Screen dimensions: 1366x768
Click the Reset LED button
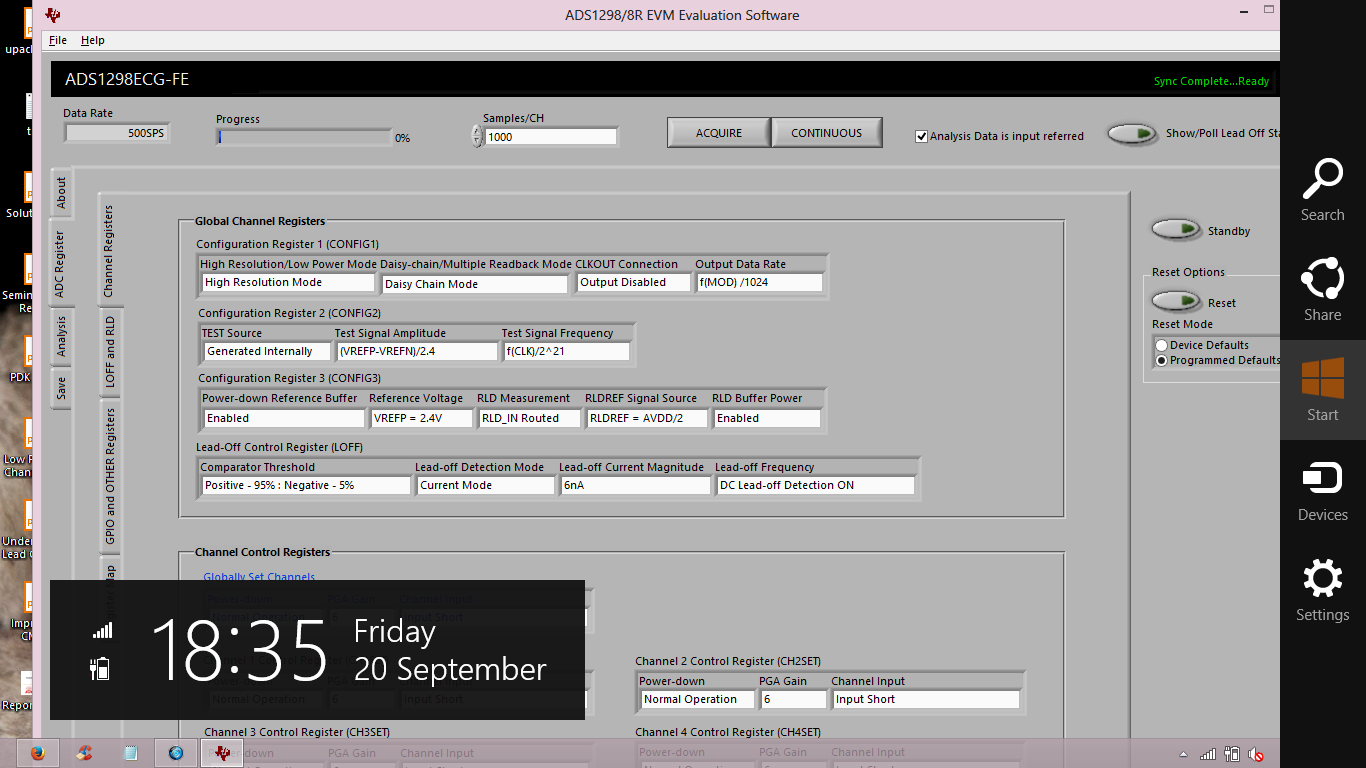pos(1176,302)
